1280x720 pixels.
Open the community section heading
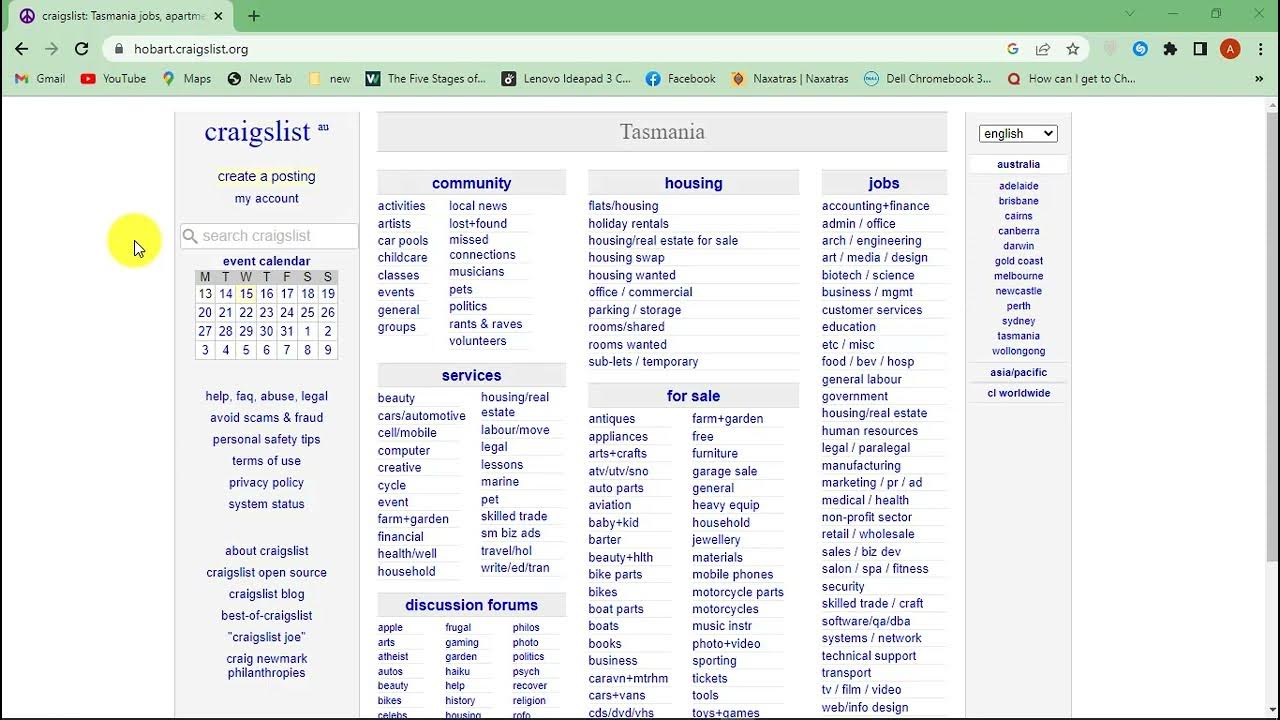tap(471, 183)
